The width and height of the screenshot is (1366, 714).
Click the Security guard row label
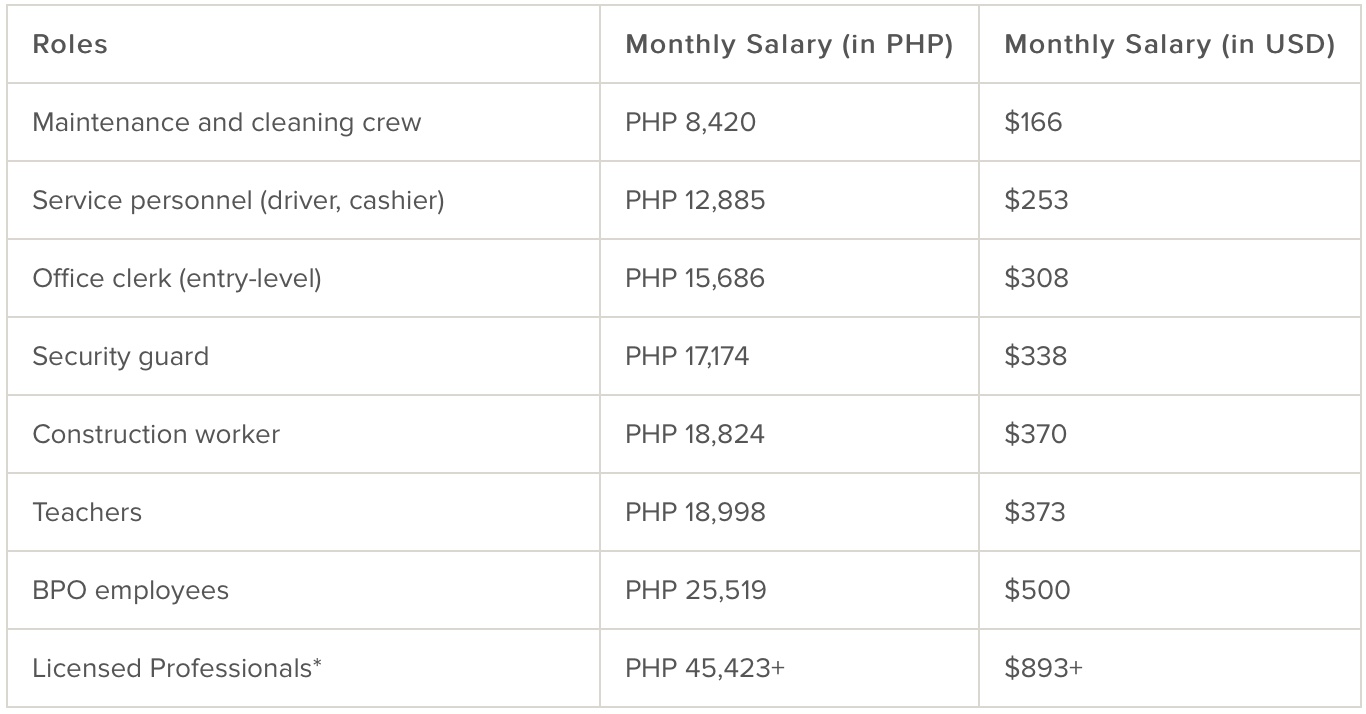121,357
